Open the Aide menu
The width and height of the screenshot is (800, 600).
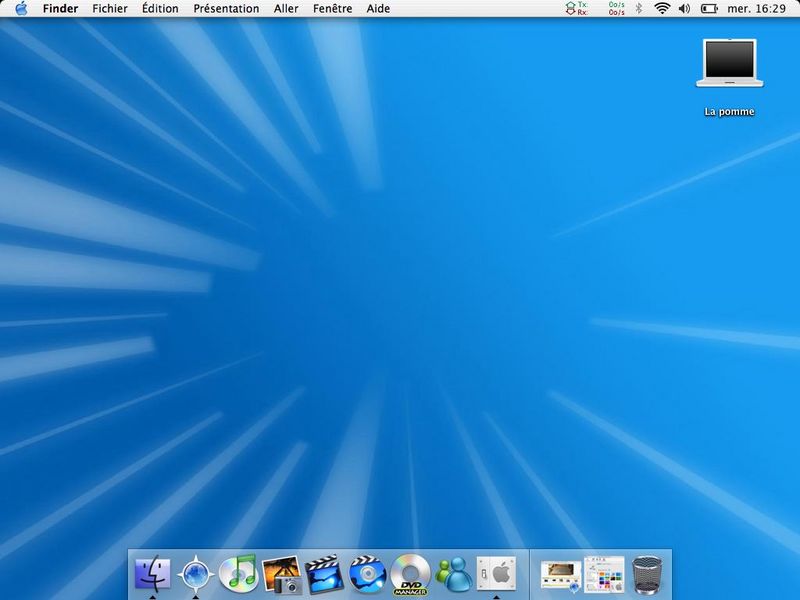tap(378, 9)
